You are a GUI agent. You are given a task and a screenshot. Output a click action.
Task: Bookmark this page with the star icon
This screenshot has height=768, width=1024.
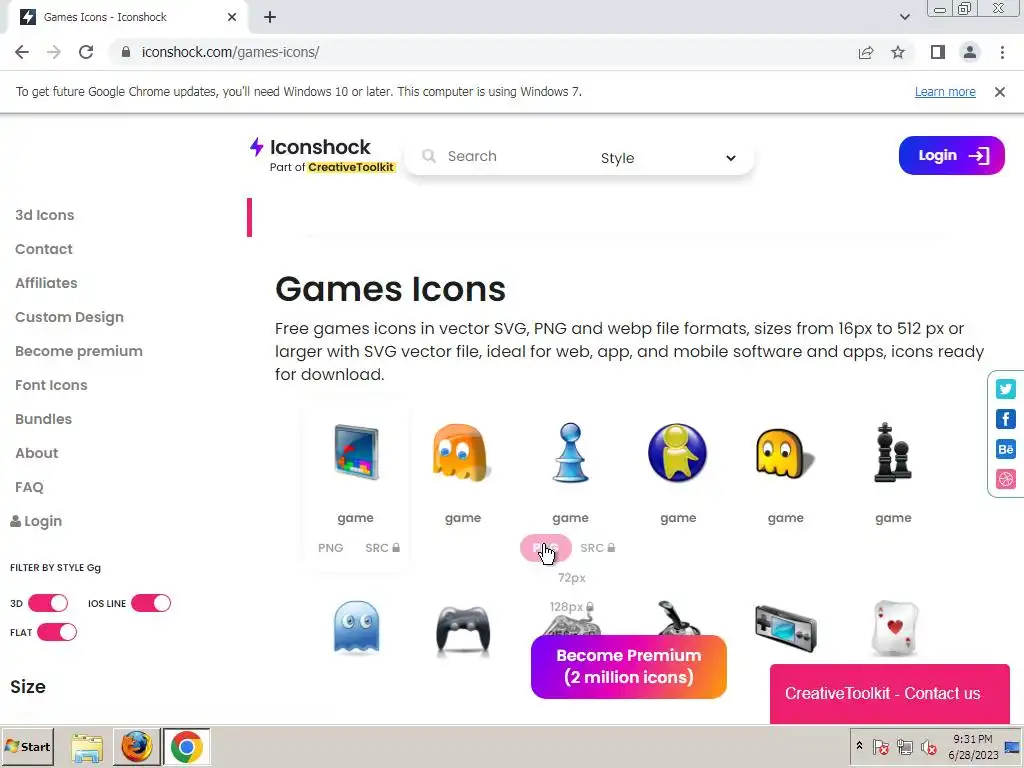coord(898,52)
